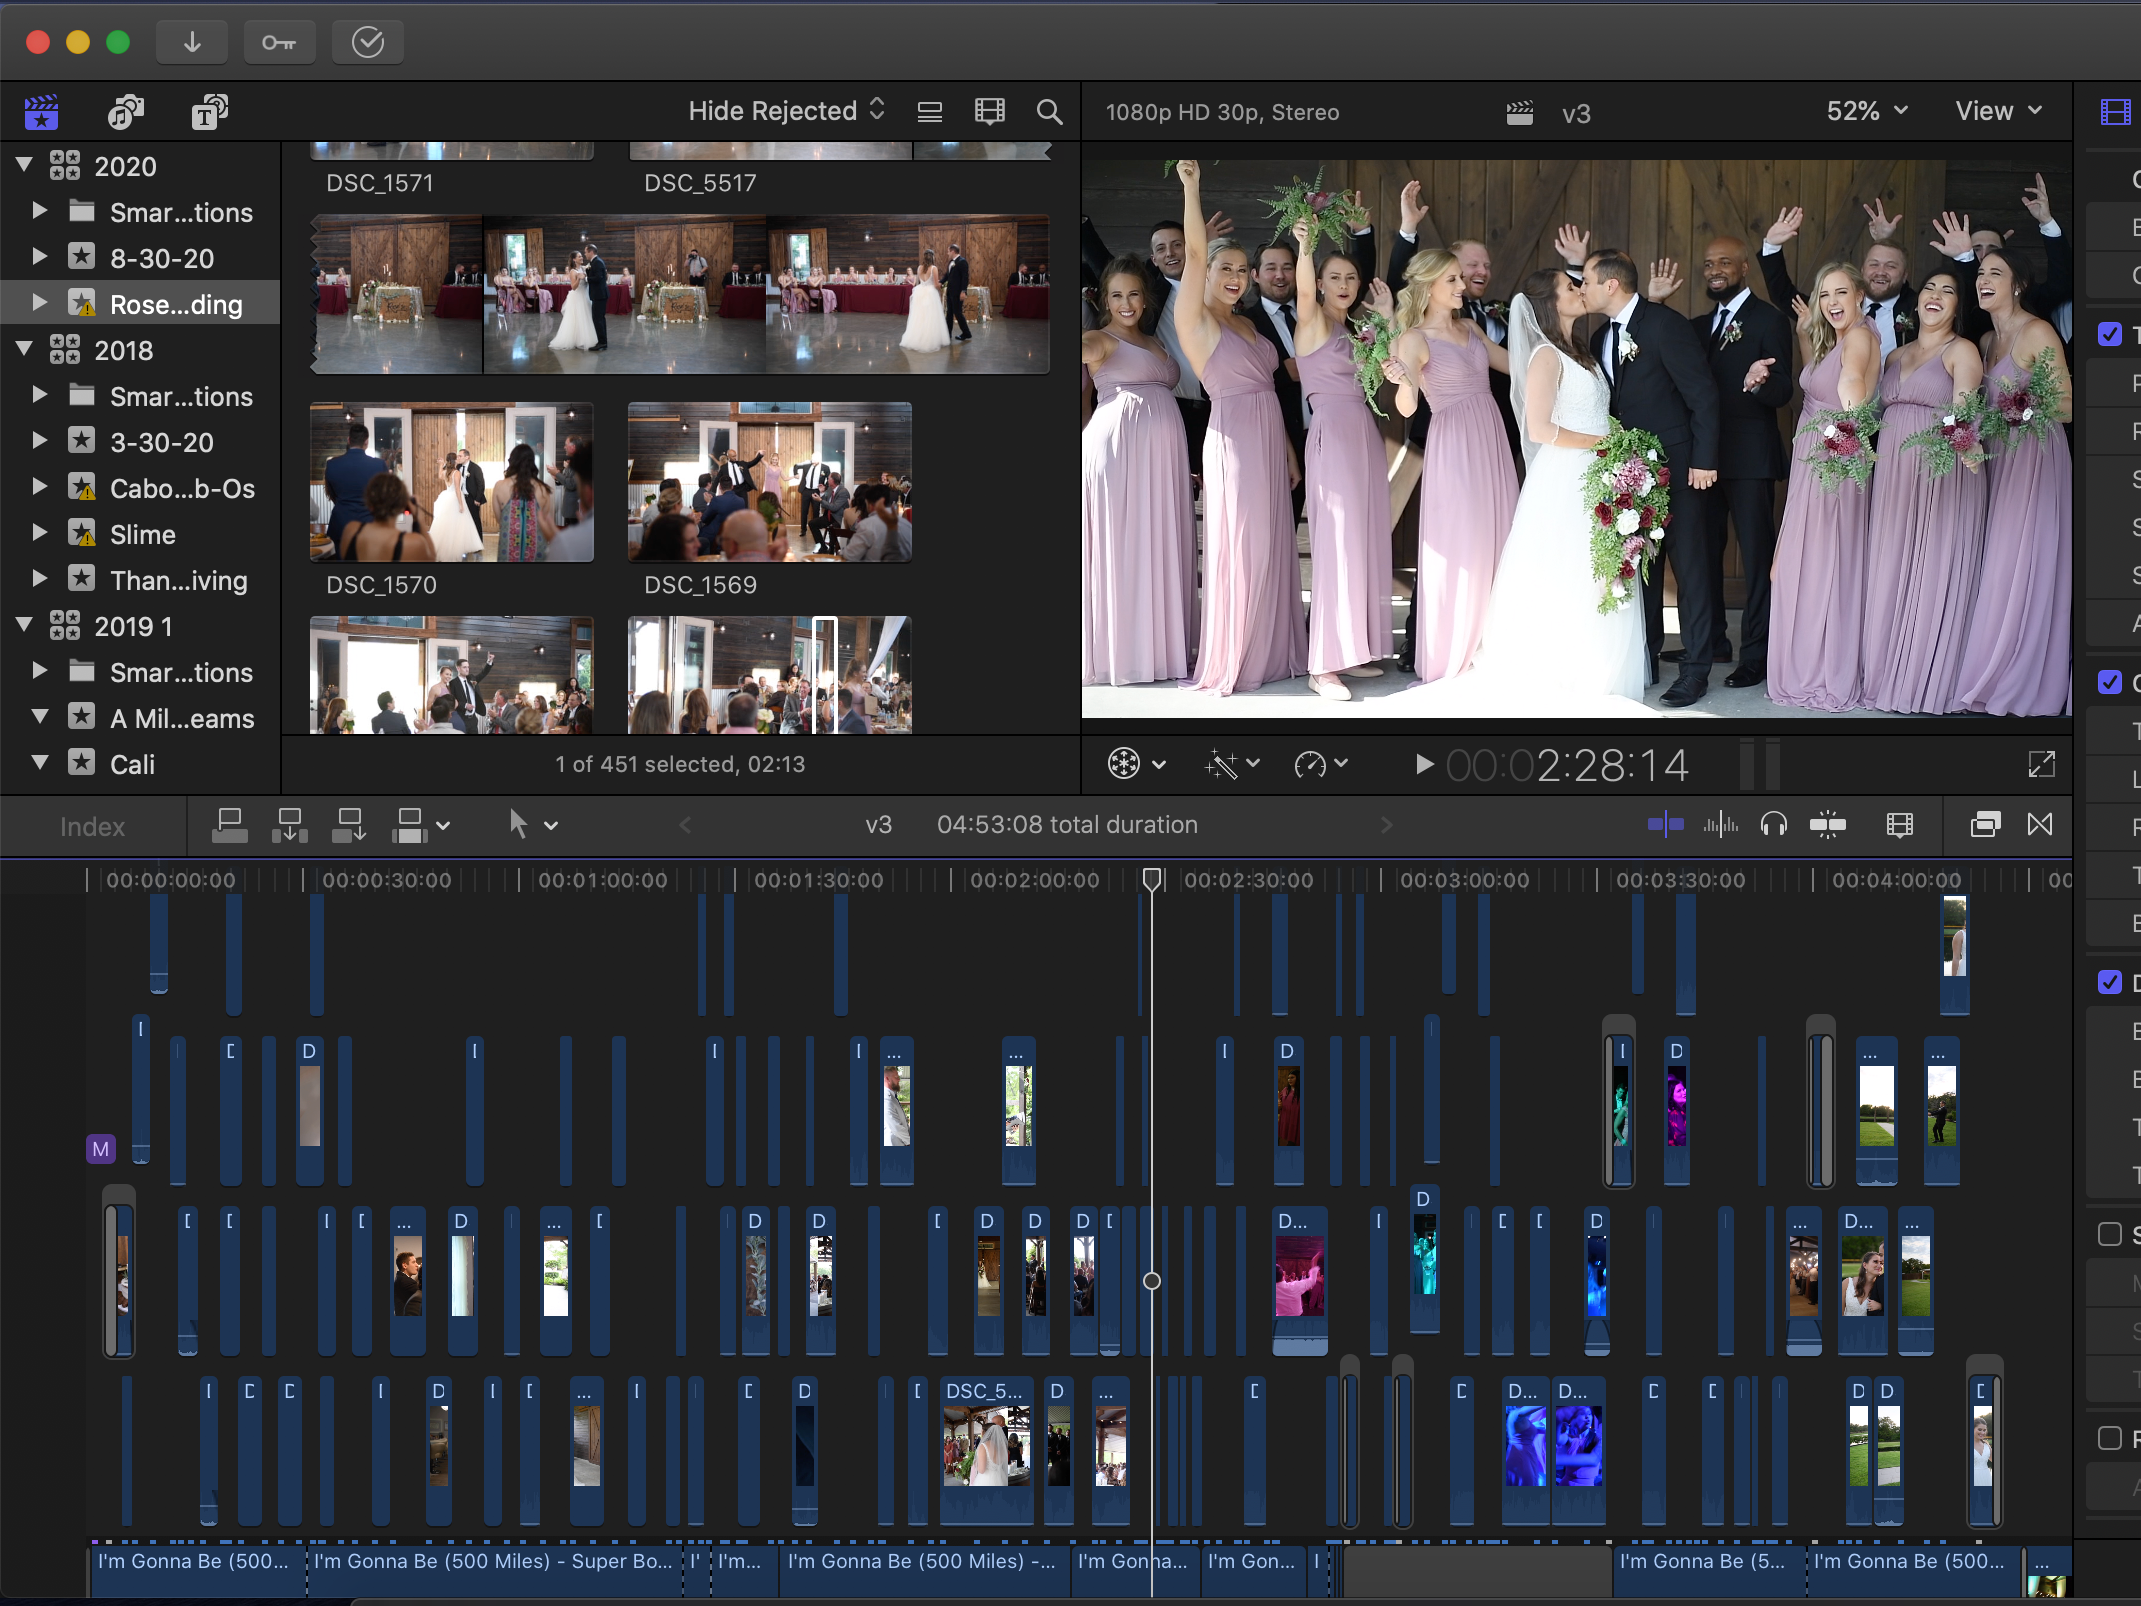Open clip appearance filmstrip options in browser
Screen dimensions: 2141x1606
coord(990,112)
